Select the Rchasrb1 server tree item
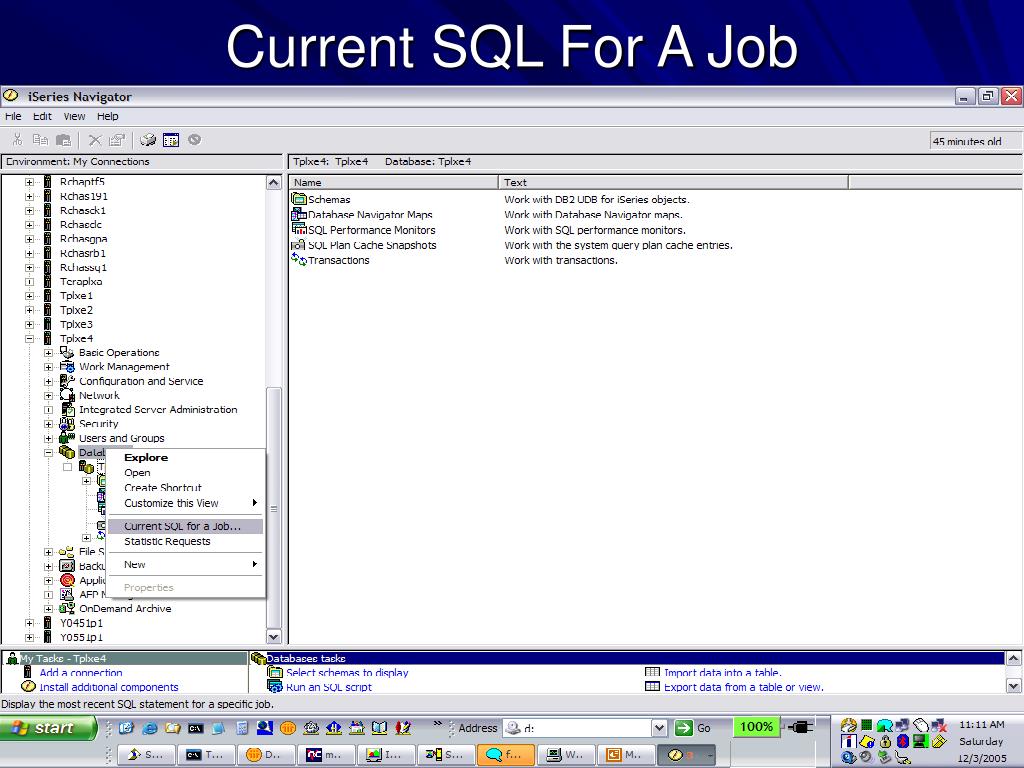 pyautogui.click(x=83, y=253)
